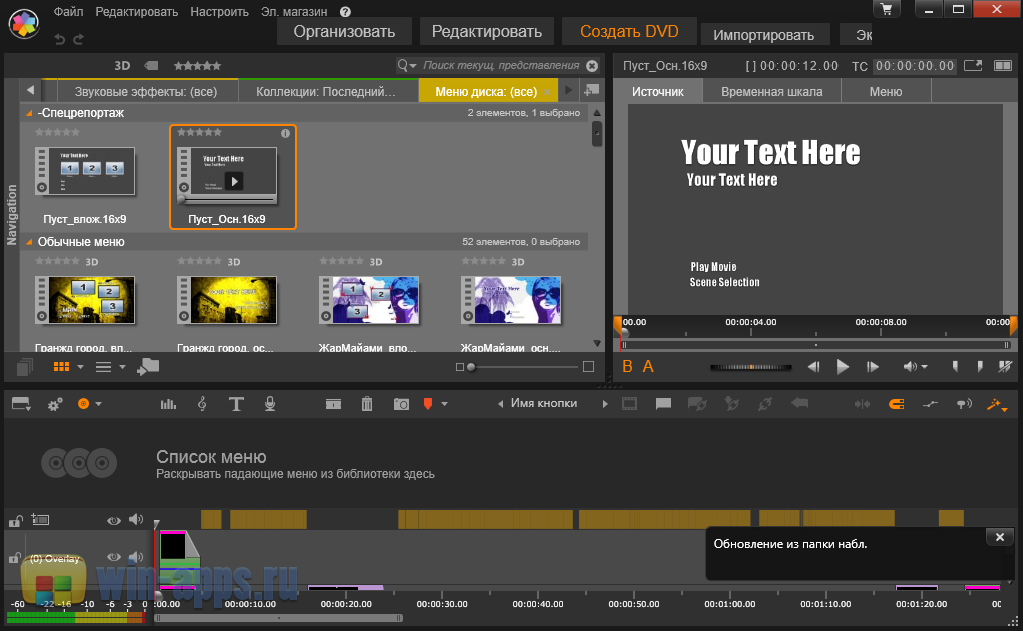Click the microphone voice-over icon
The height and width of the screenshot is (631, 1023).
pos(269,404)
